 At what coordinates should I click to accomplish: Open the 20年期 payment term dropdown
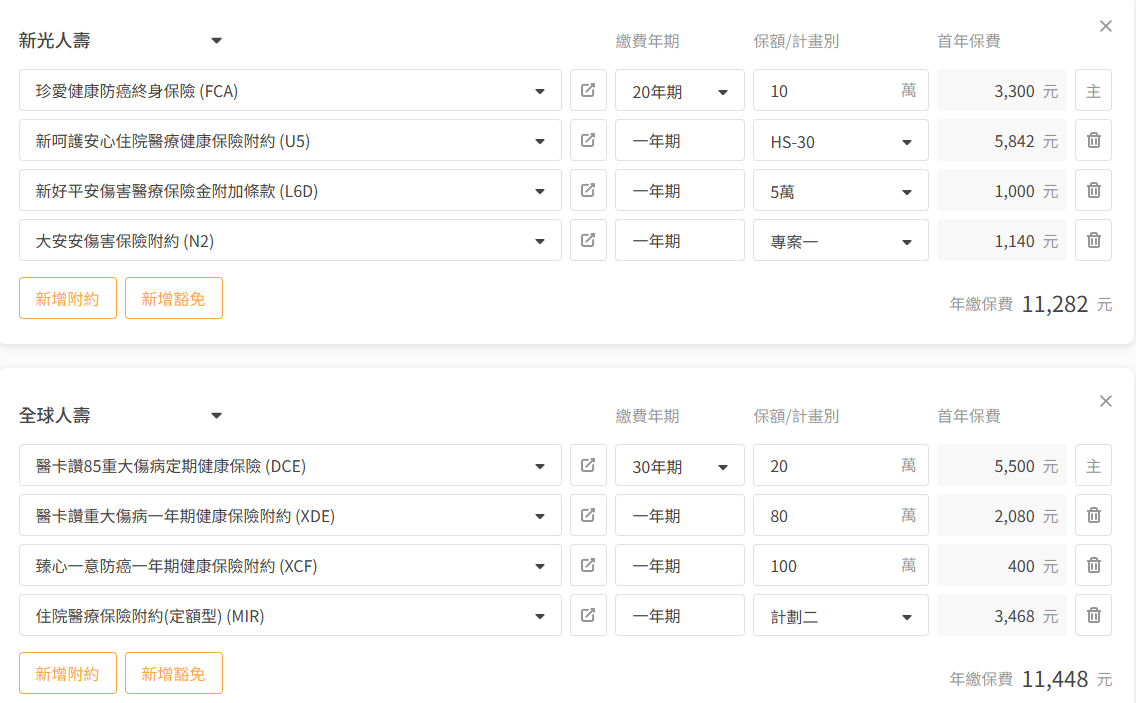[680, 91]
